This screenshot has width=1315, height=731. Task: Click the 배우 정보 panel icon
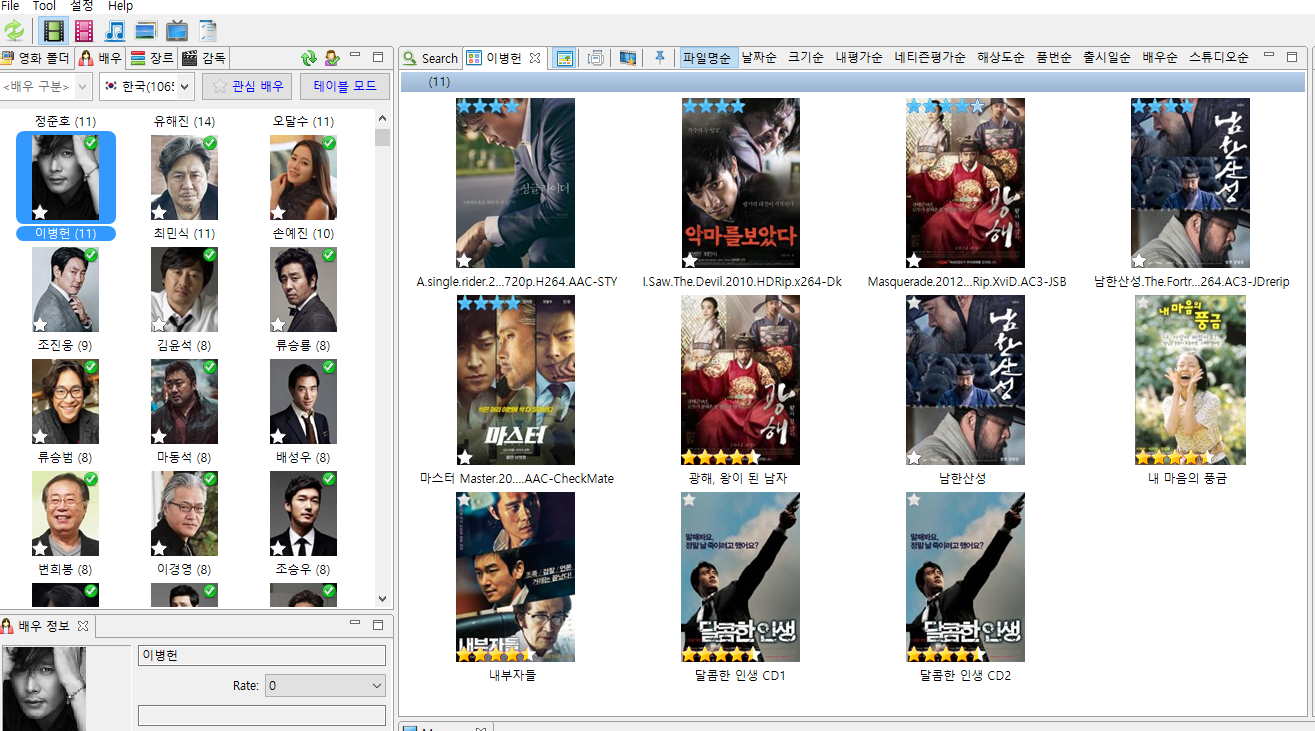9,626
